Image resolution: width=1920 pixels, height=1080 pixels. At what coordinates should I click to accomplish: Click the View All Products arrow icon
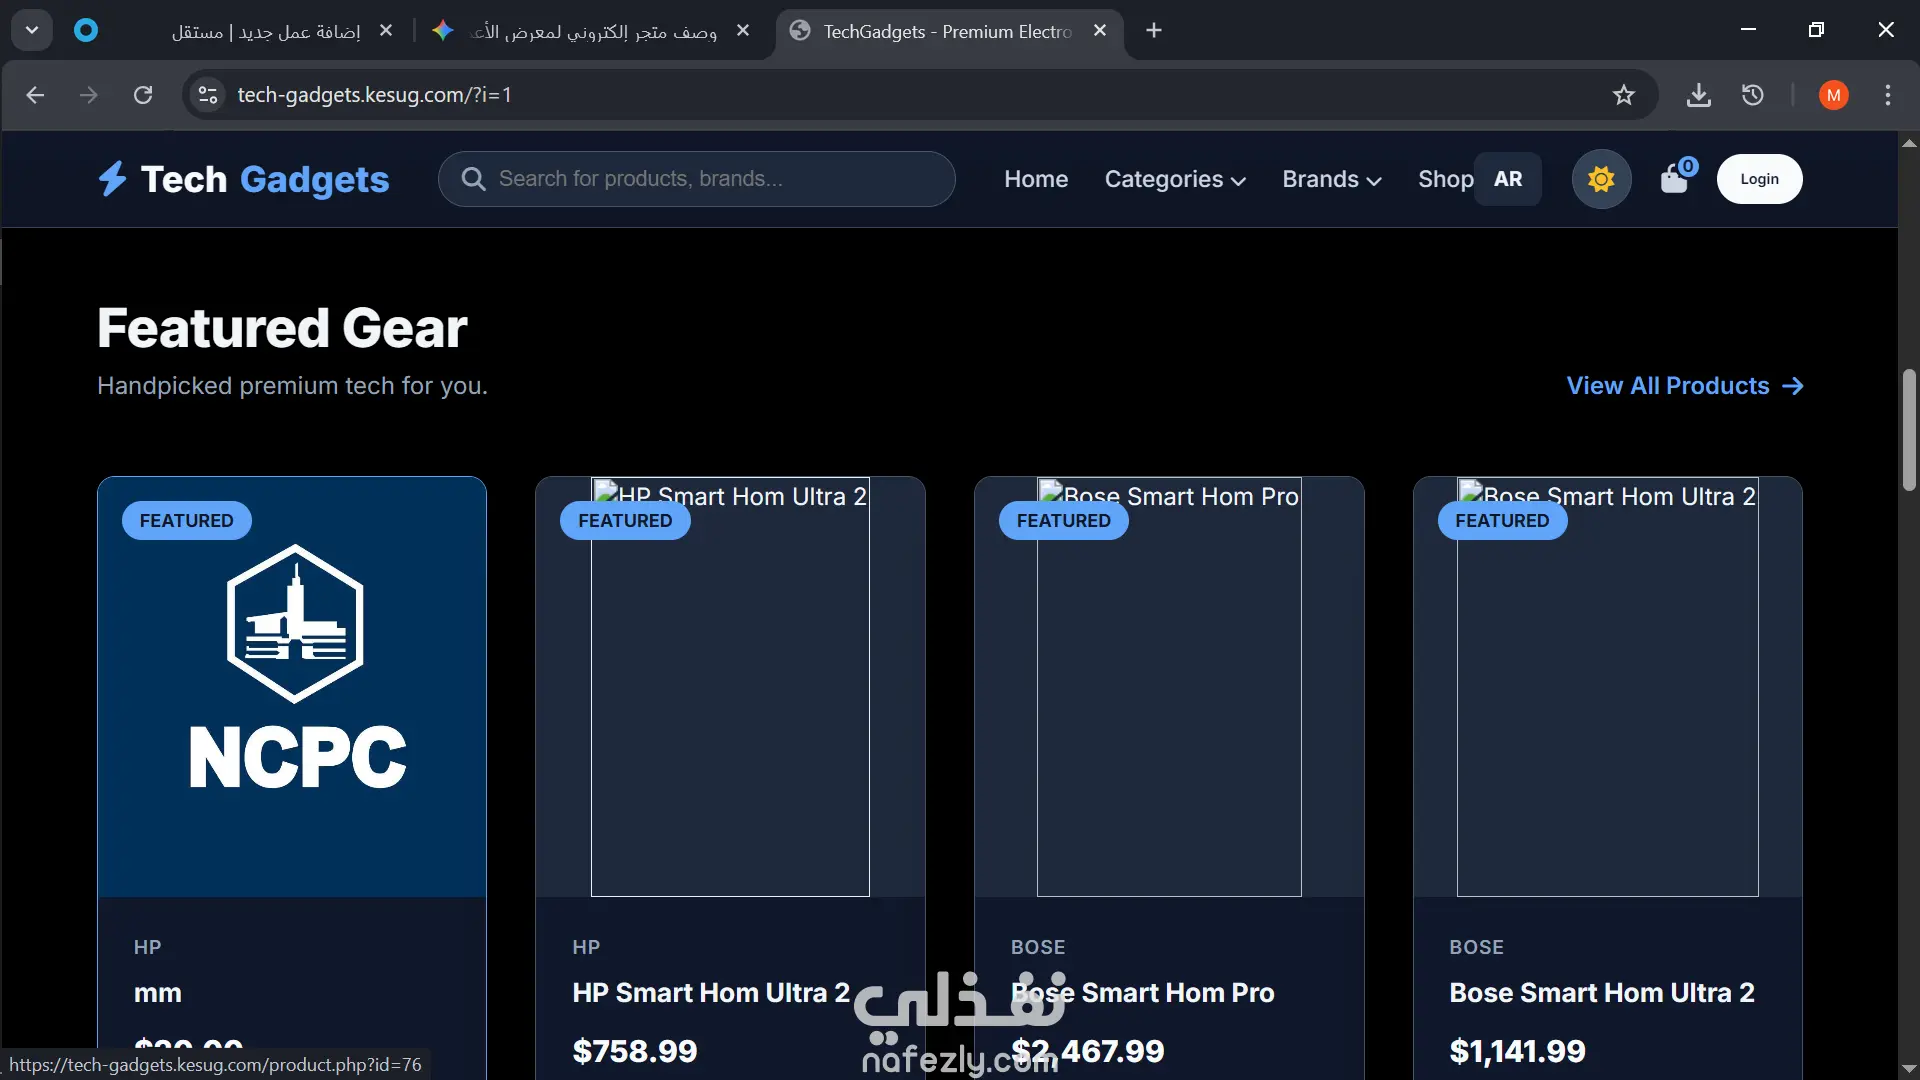(x=1793, y=386)
